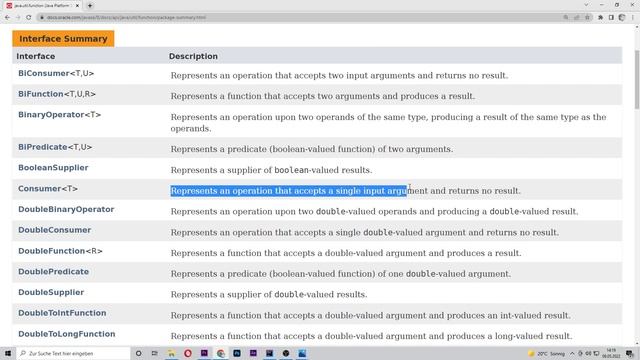Image resolution: width=640 pixels, height=360 pixels.
Task: Open the DoubleFunction<R> interface link
Action: [x=60, y=251]
